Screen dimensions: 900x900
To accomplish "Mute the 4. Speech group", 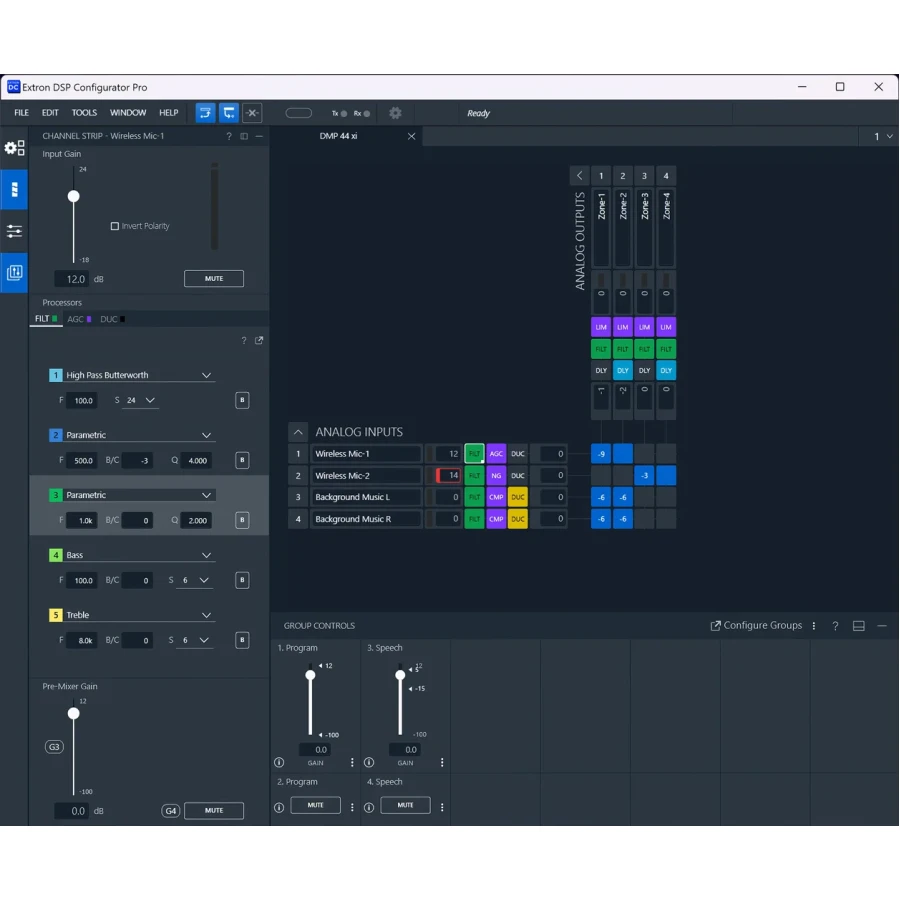I will click(405, 805).
